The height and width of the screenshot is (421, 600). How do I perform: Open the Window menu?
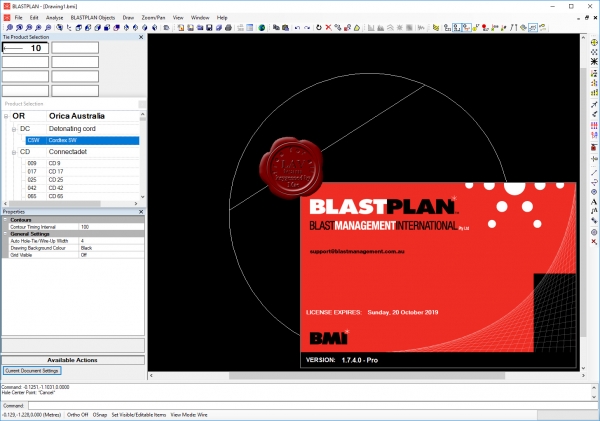(x=200, y=18)
